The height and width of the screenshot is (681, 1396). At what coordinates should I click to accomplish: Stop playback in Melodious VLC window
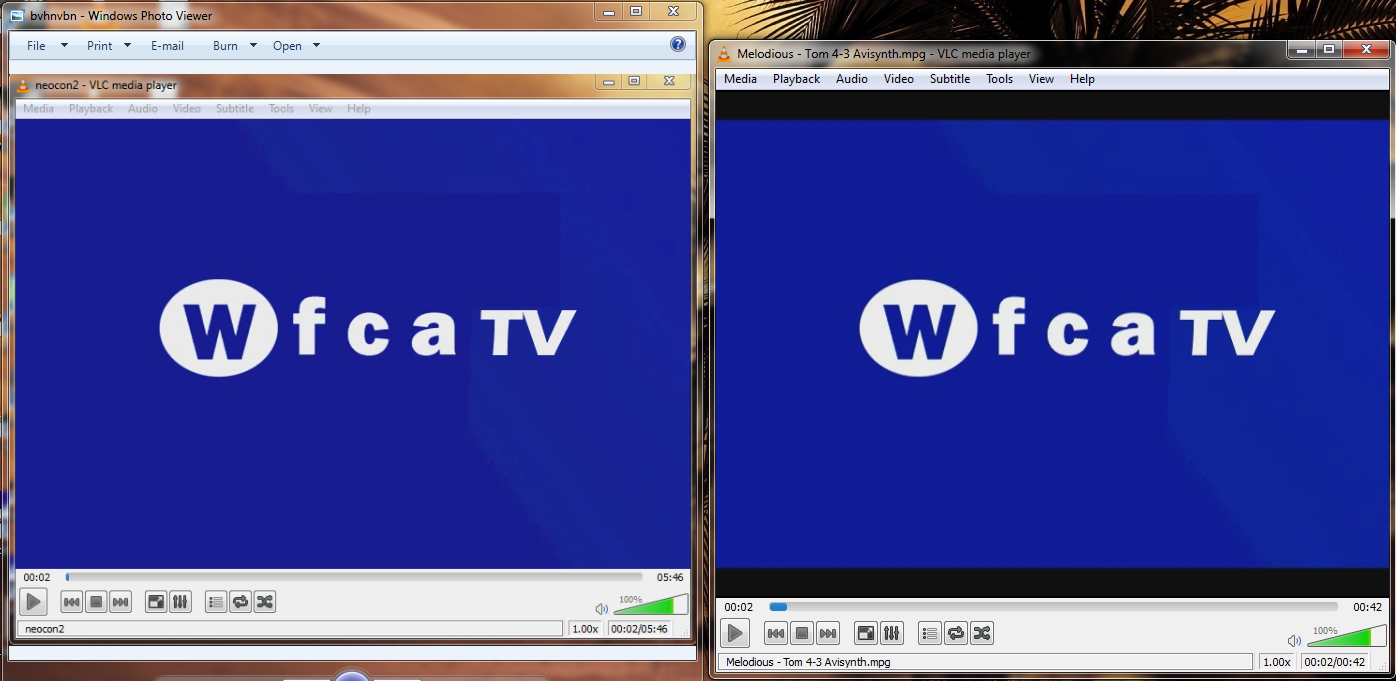coord(802,633)
